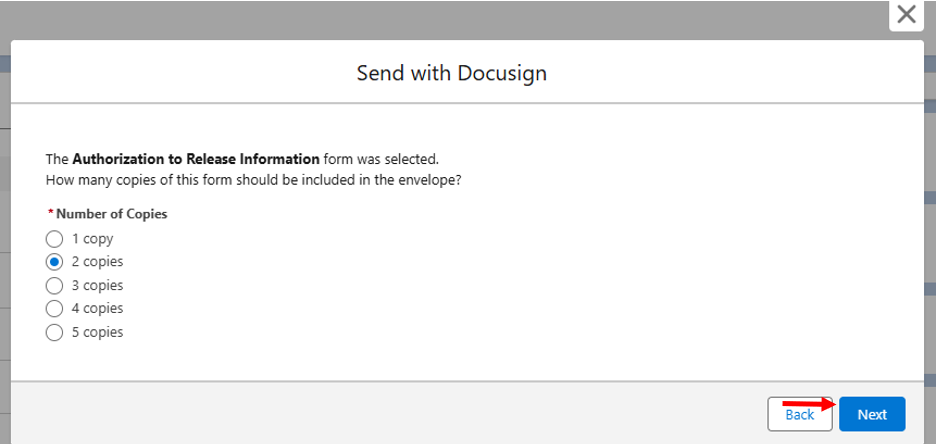Click the Authorization to Release Information text
Screen dimensions: 937x444
pos(196,160)
